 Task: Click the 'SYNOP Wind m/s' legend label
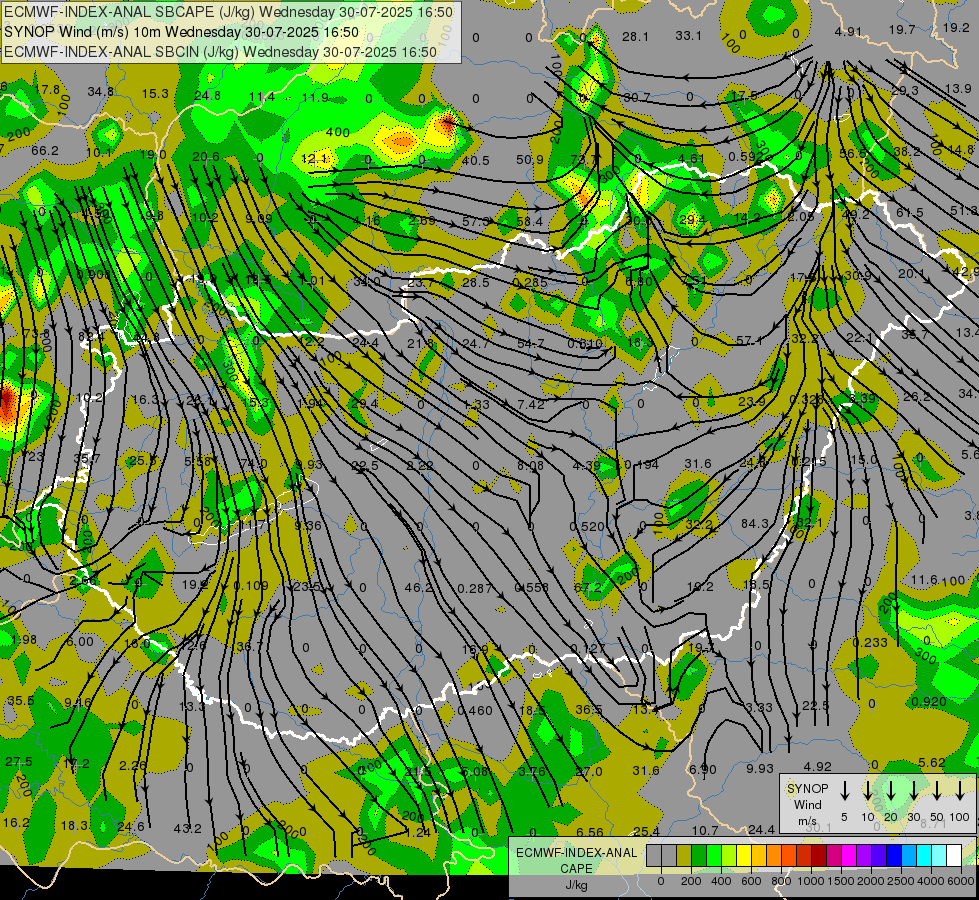point(807,804)
